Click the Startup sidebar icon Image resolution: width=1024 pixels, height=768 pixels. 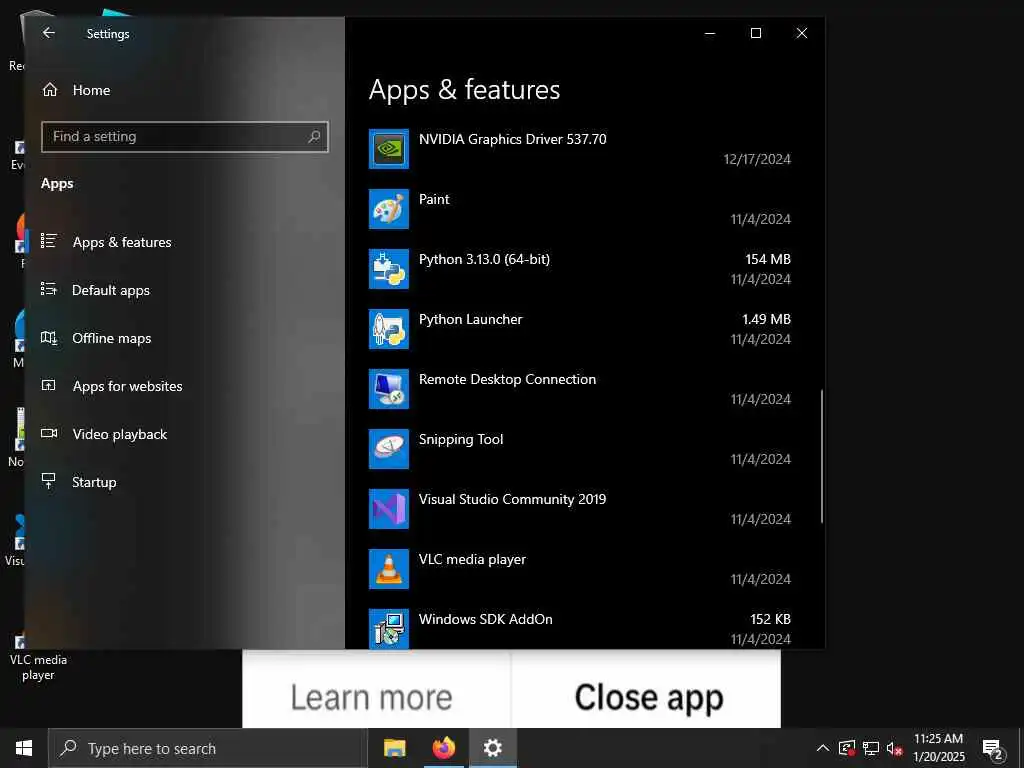coord(49,481)
